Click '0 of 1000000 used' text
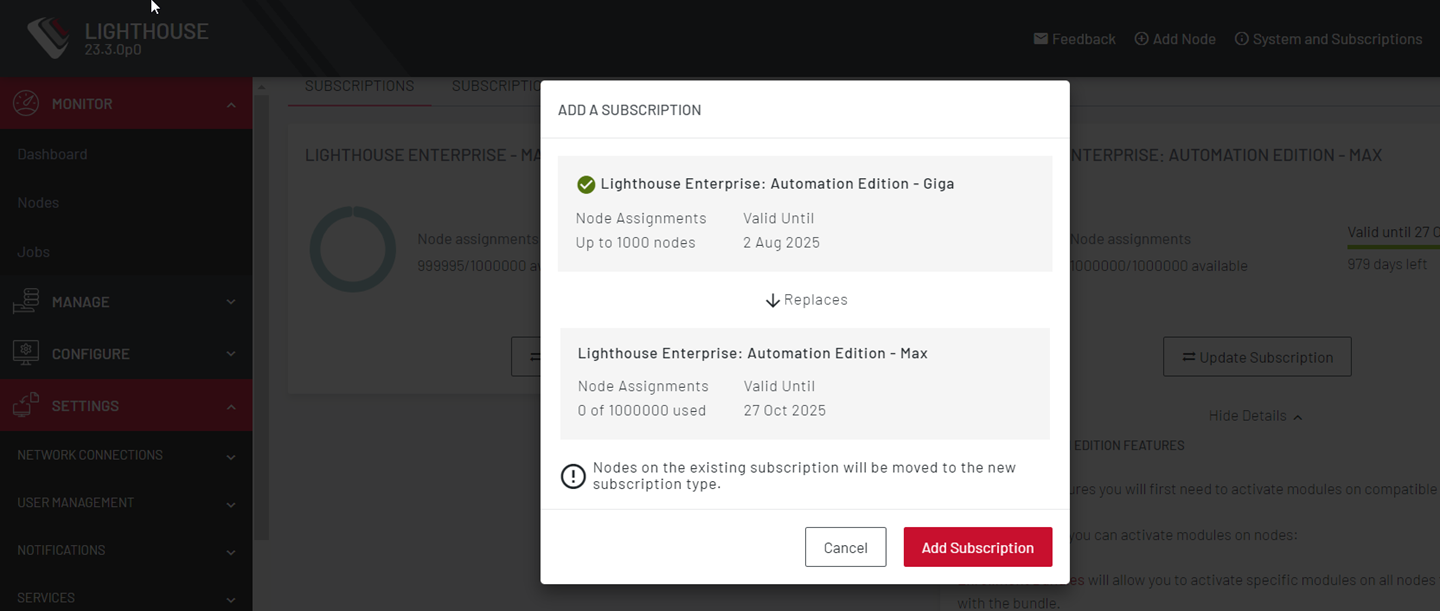 tap(642, 410)
